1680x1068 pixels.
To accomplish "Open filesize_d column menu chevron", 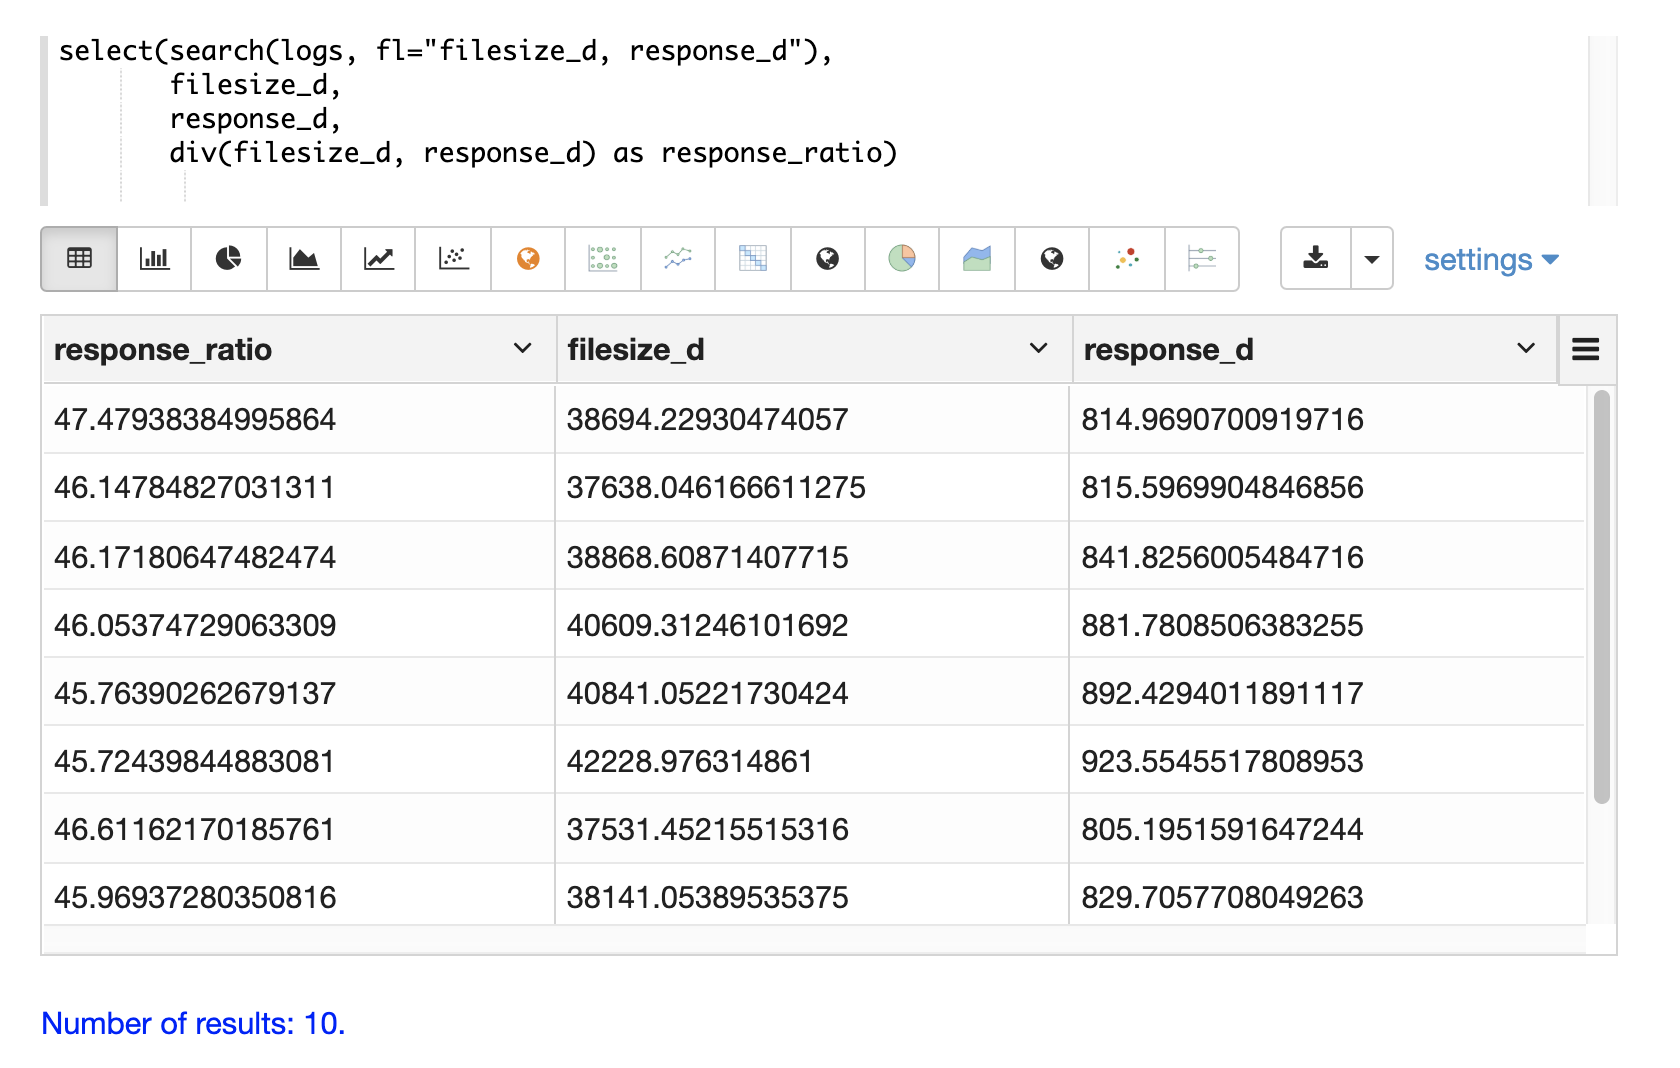I will pyautogui.click(x=1039, y=349).
